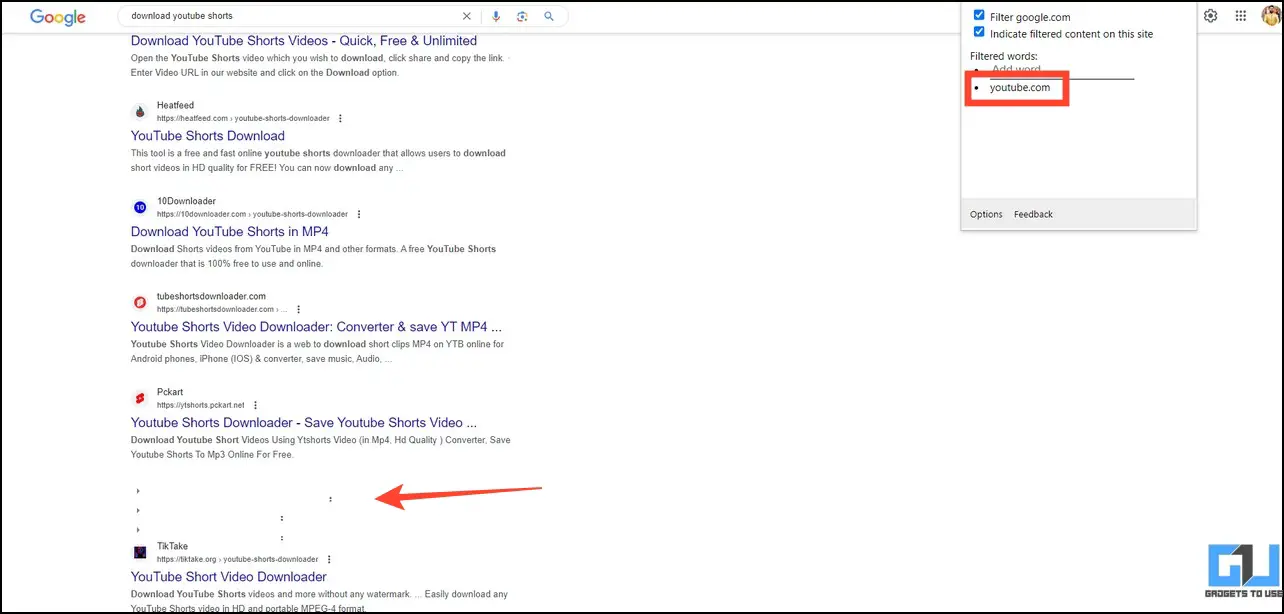The image size is (1284, 614).
Task: Select the youtube.com filtered word
Action: [1020, 88]
